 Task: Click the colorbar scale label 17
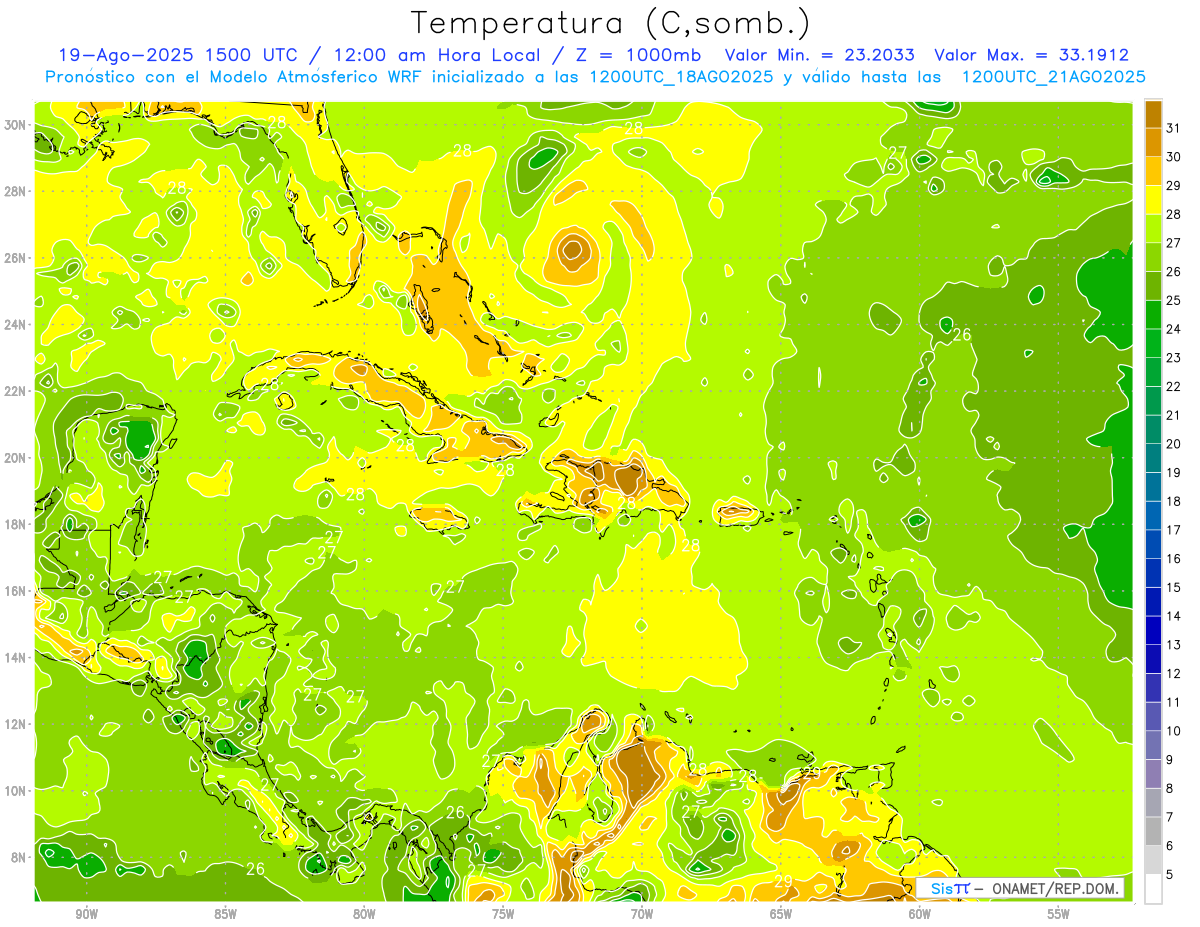(x=1173, y=530)
